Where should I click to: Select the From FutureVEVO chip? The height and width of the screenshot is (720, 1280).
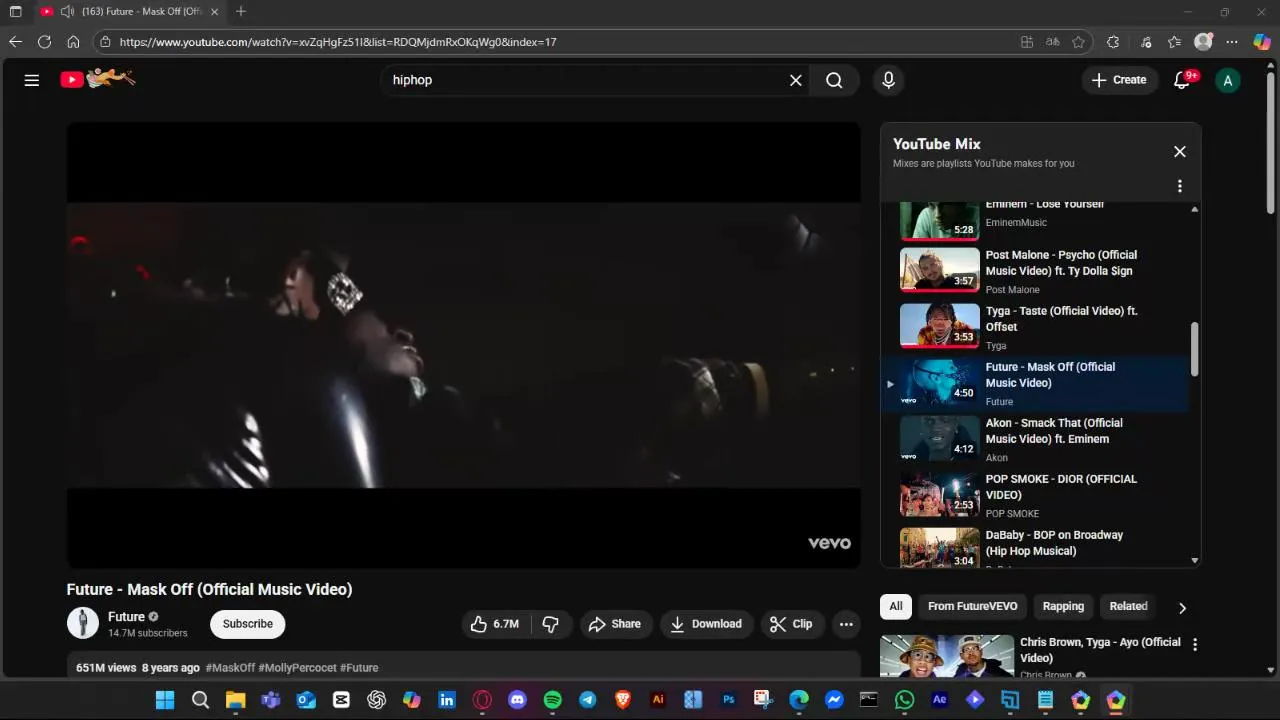tap(973, 606)
